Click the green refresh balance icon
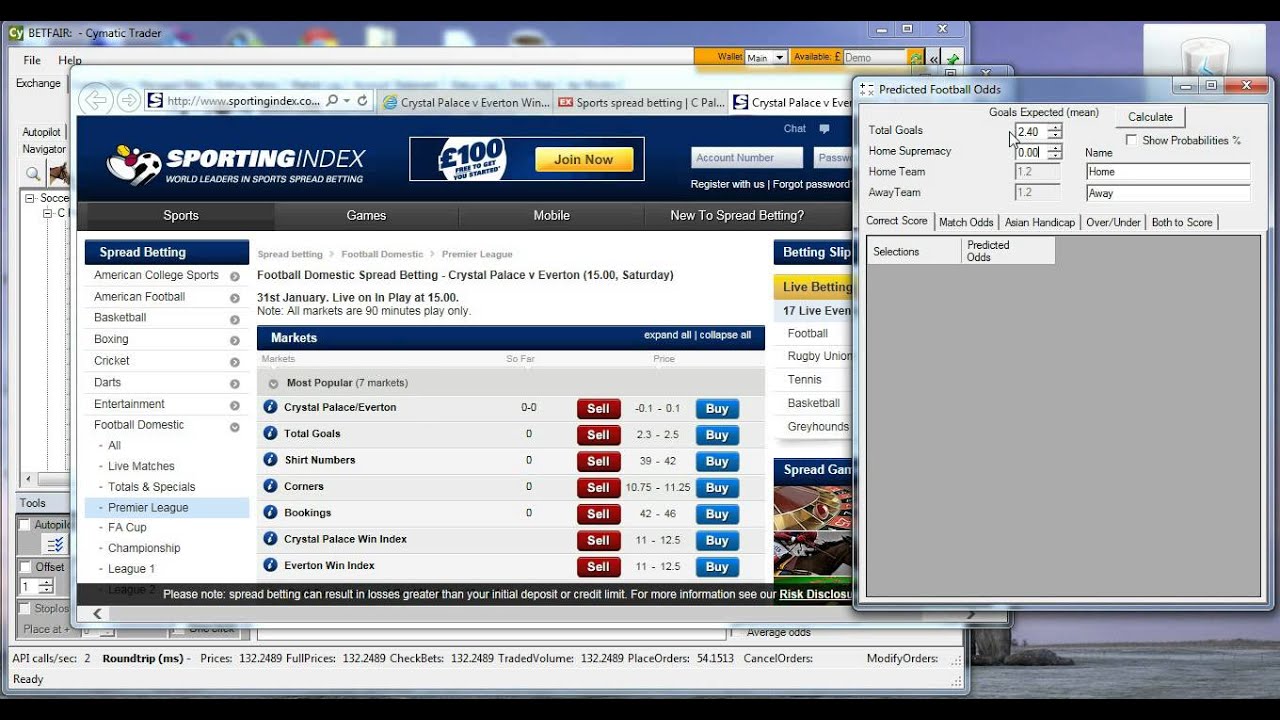Viewport: 1280px width, 720px height. coord(915,58)
